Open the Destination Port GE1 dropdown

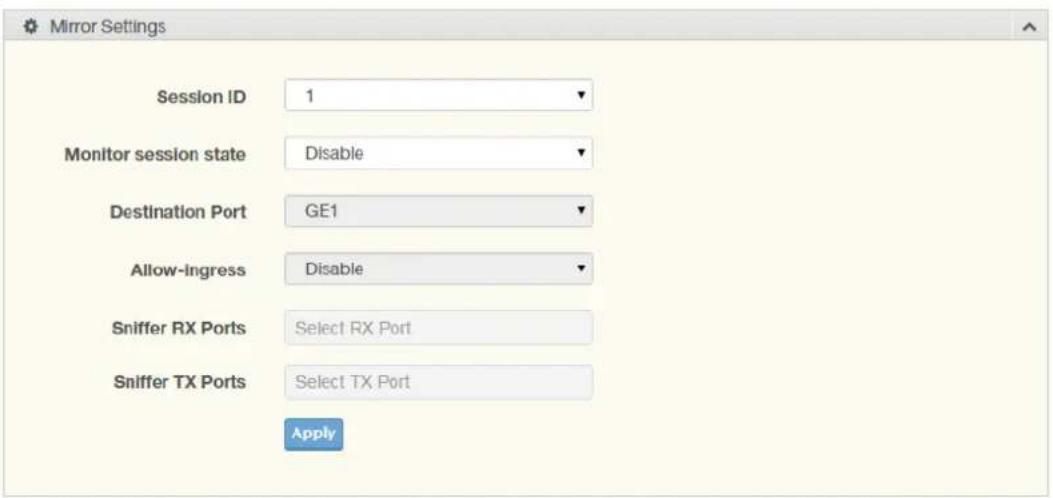click(x=439, y=211)
